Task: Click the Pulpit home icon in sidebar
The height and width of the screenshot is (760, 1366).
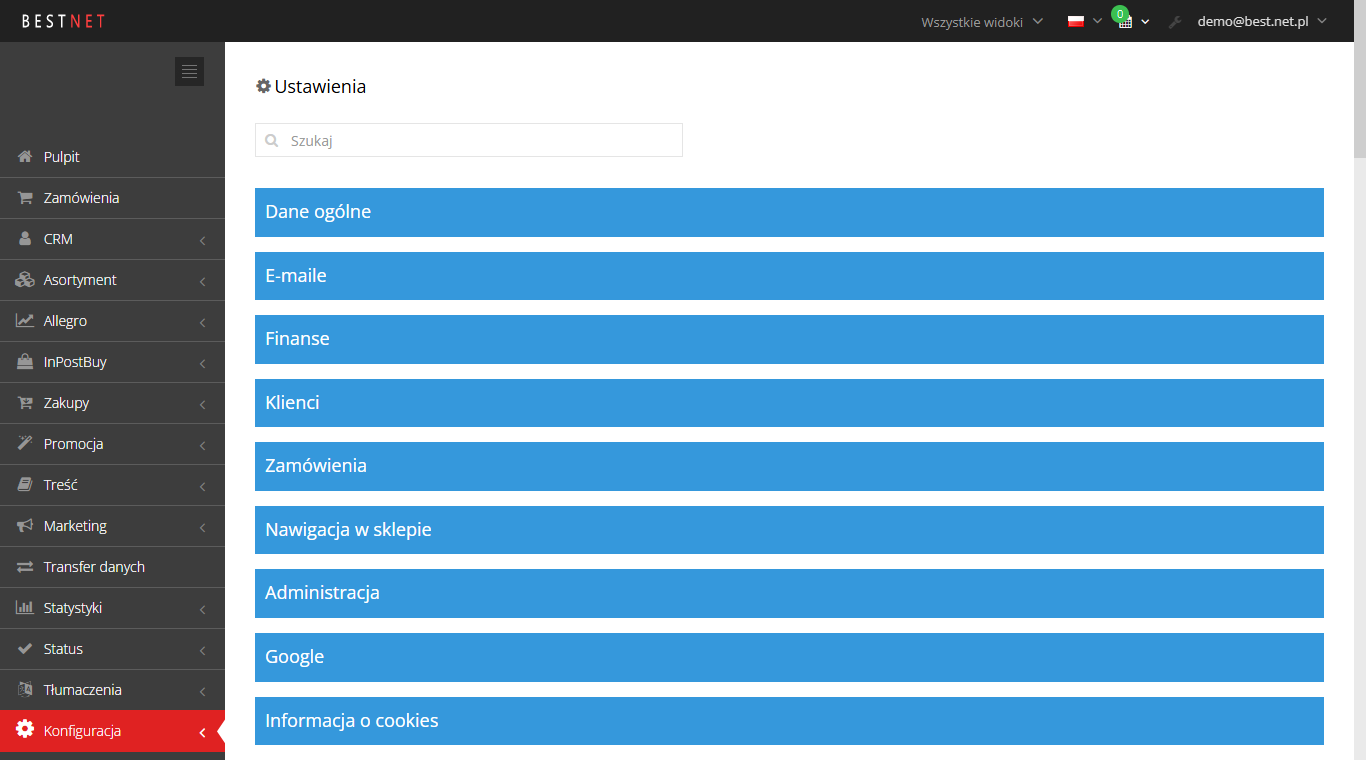Action: tap(25, 157)
